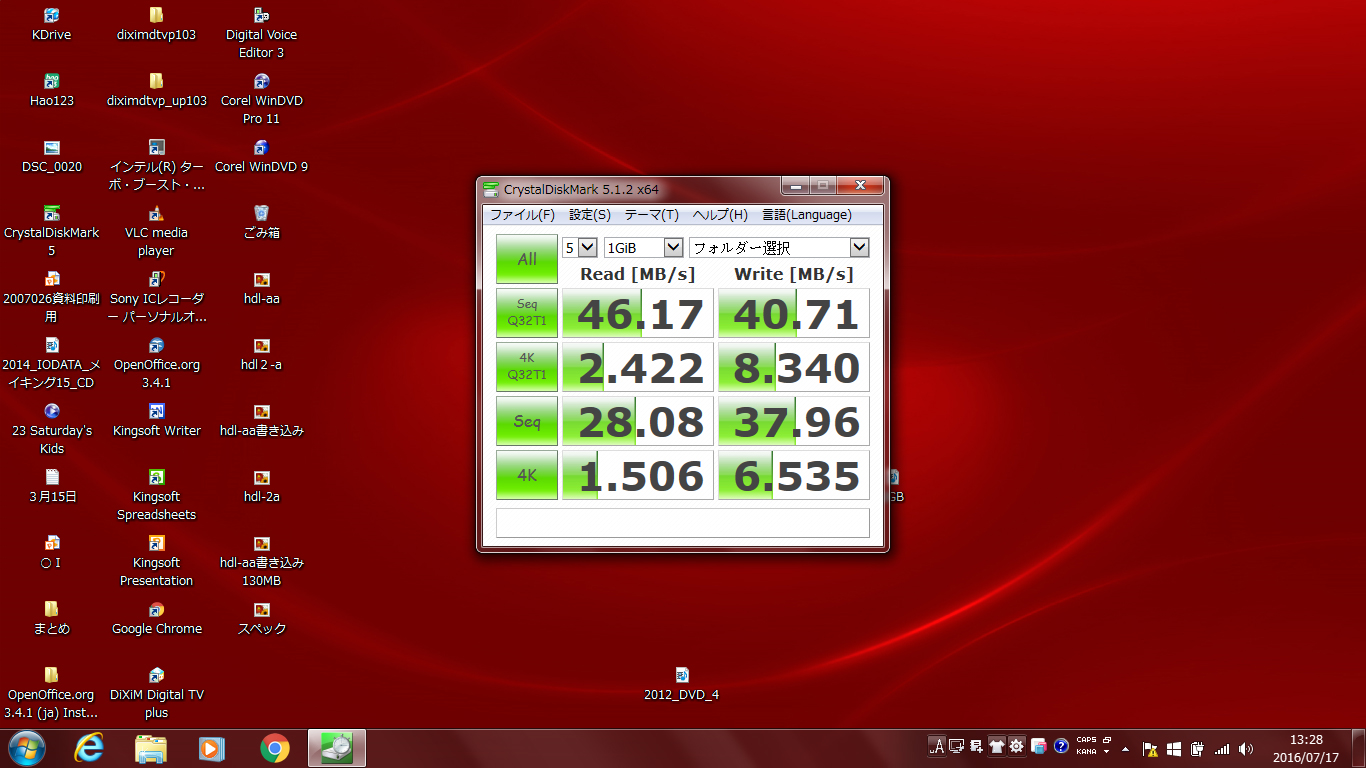
Task: Run the plain Seq benchmark test
Action: [x=527, y=421]
